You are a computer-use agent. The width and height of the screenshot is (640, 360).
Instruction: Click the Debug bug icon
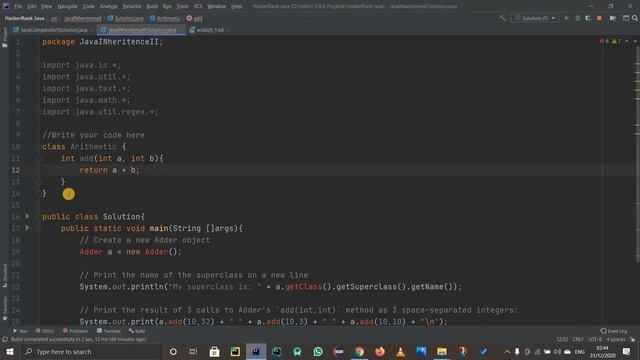point(578,18)
